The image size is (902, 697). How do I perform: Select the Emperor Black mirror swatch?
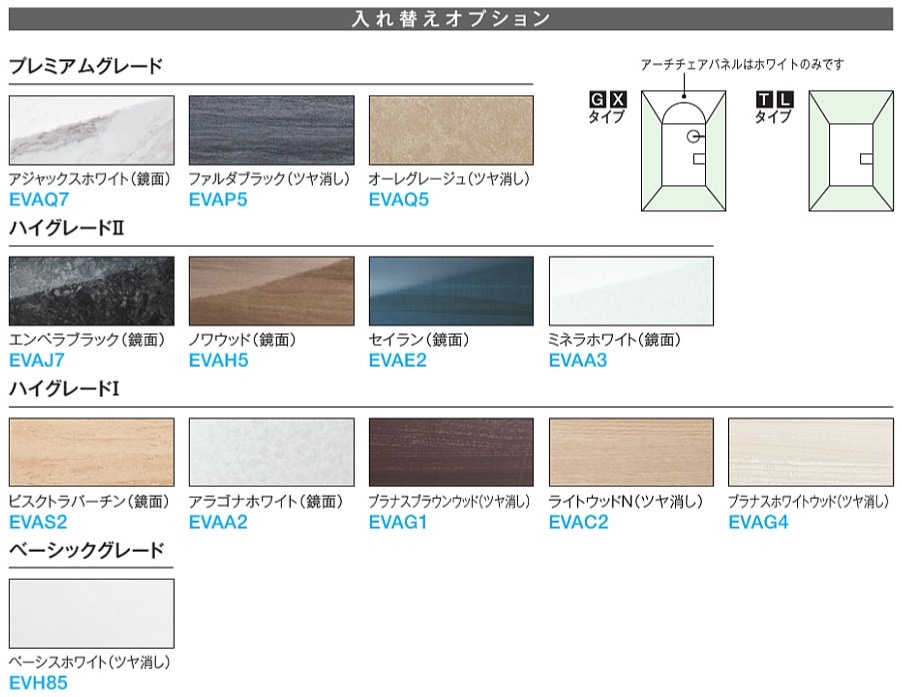click(91, 292)
